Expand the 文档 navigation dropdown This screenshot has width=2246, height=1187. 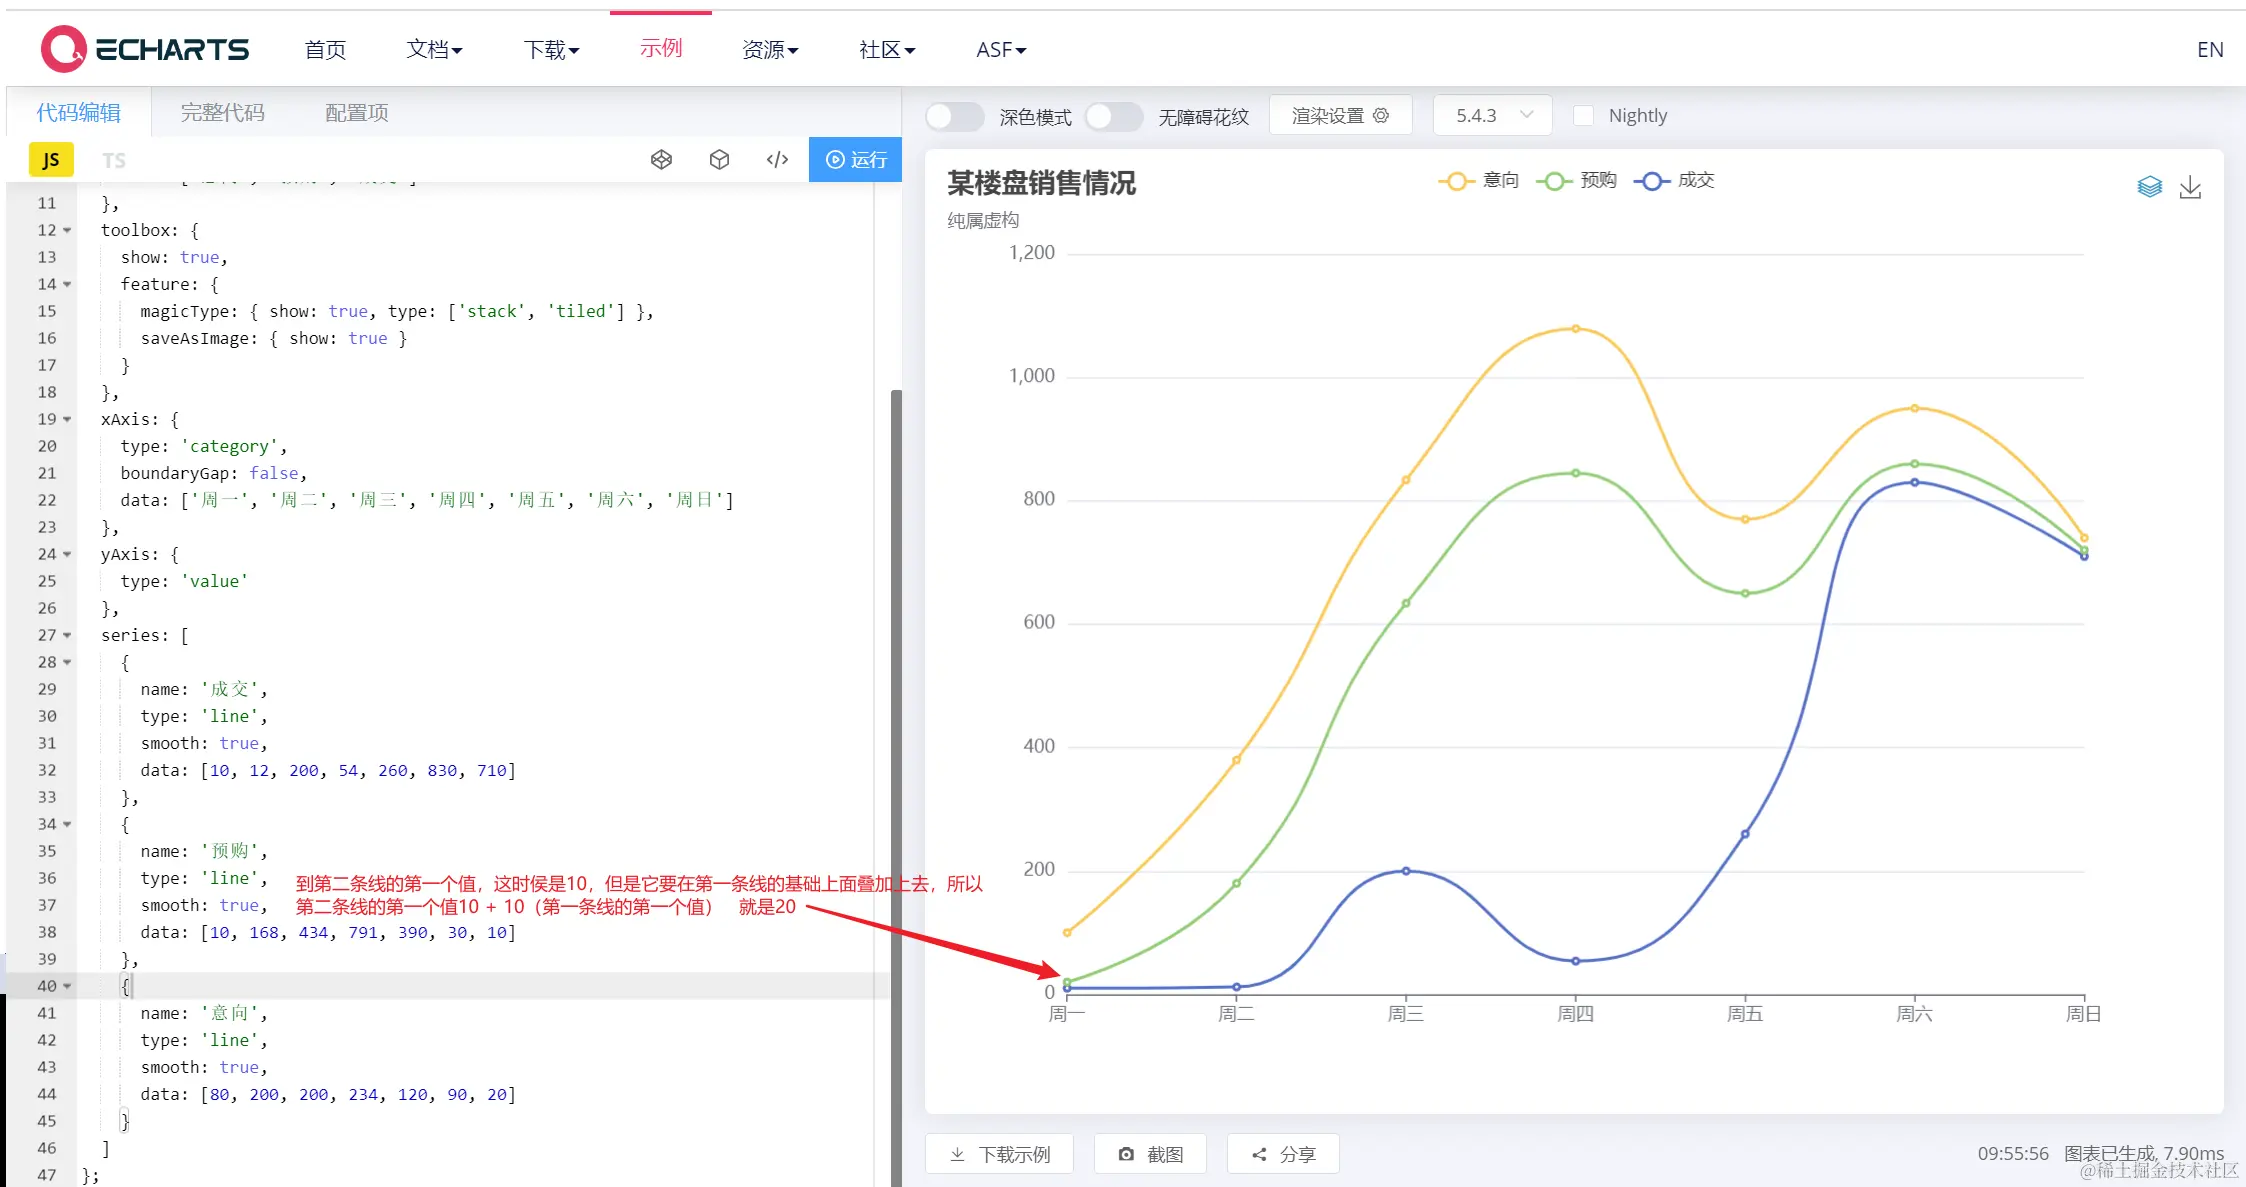pos(434,49)
